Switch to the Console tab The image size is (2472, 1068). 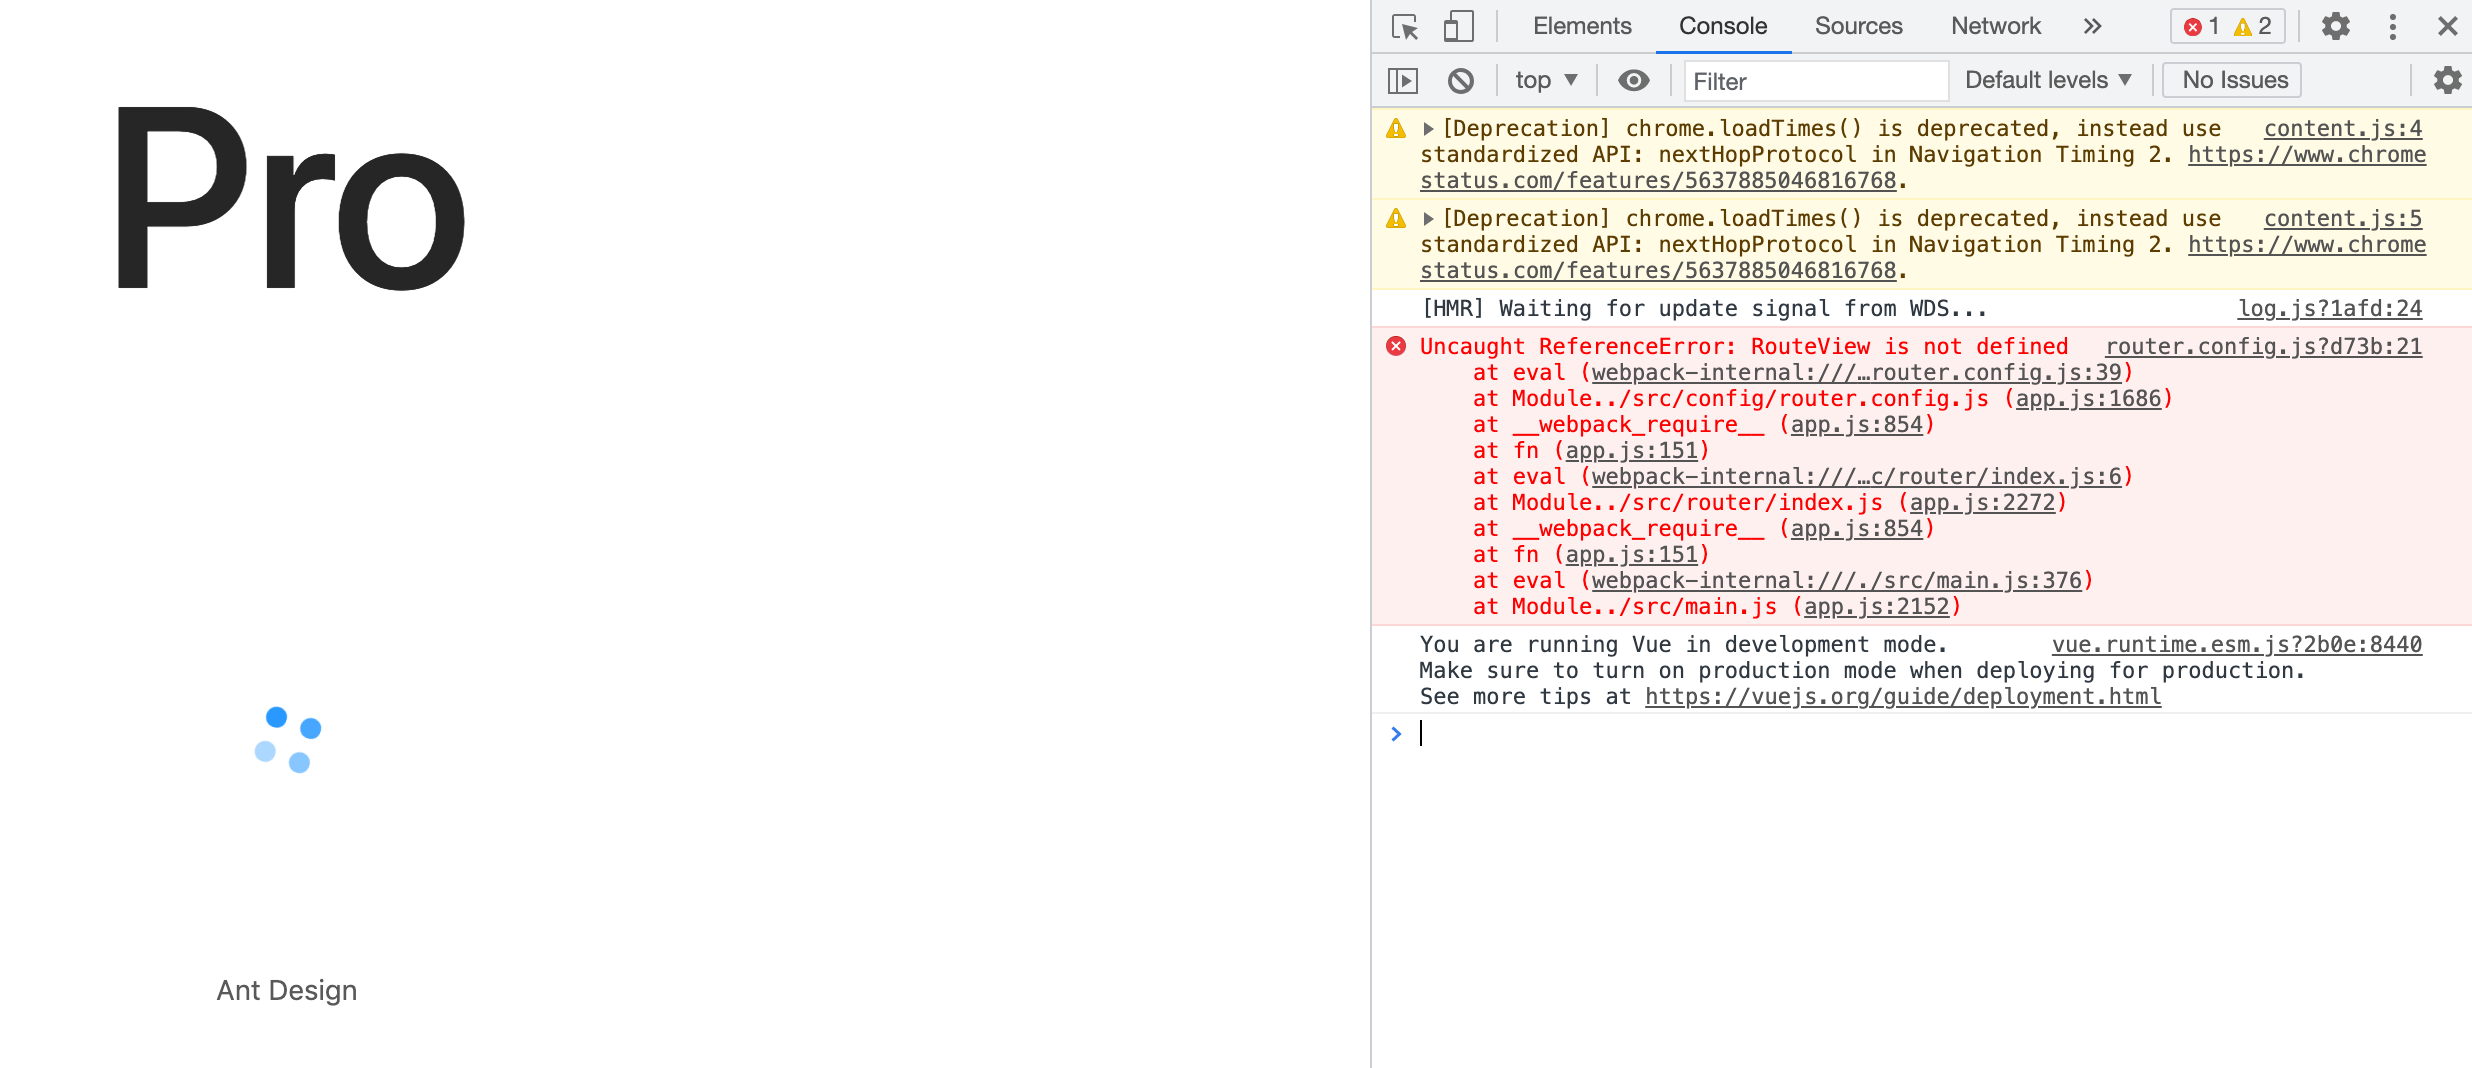[1723, 26]
